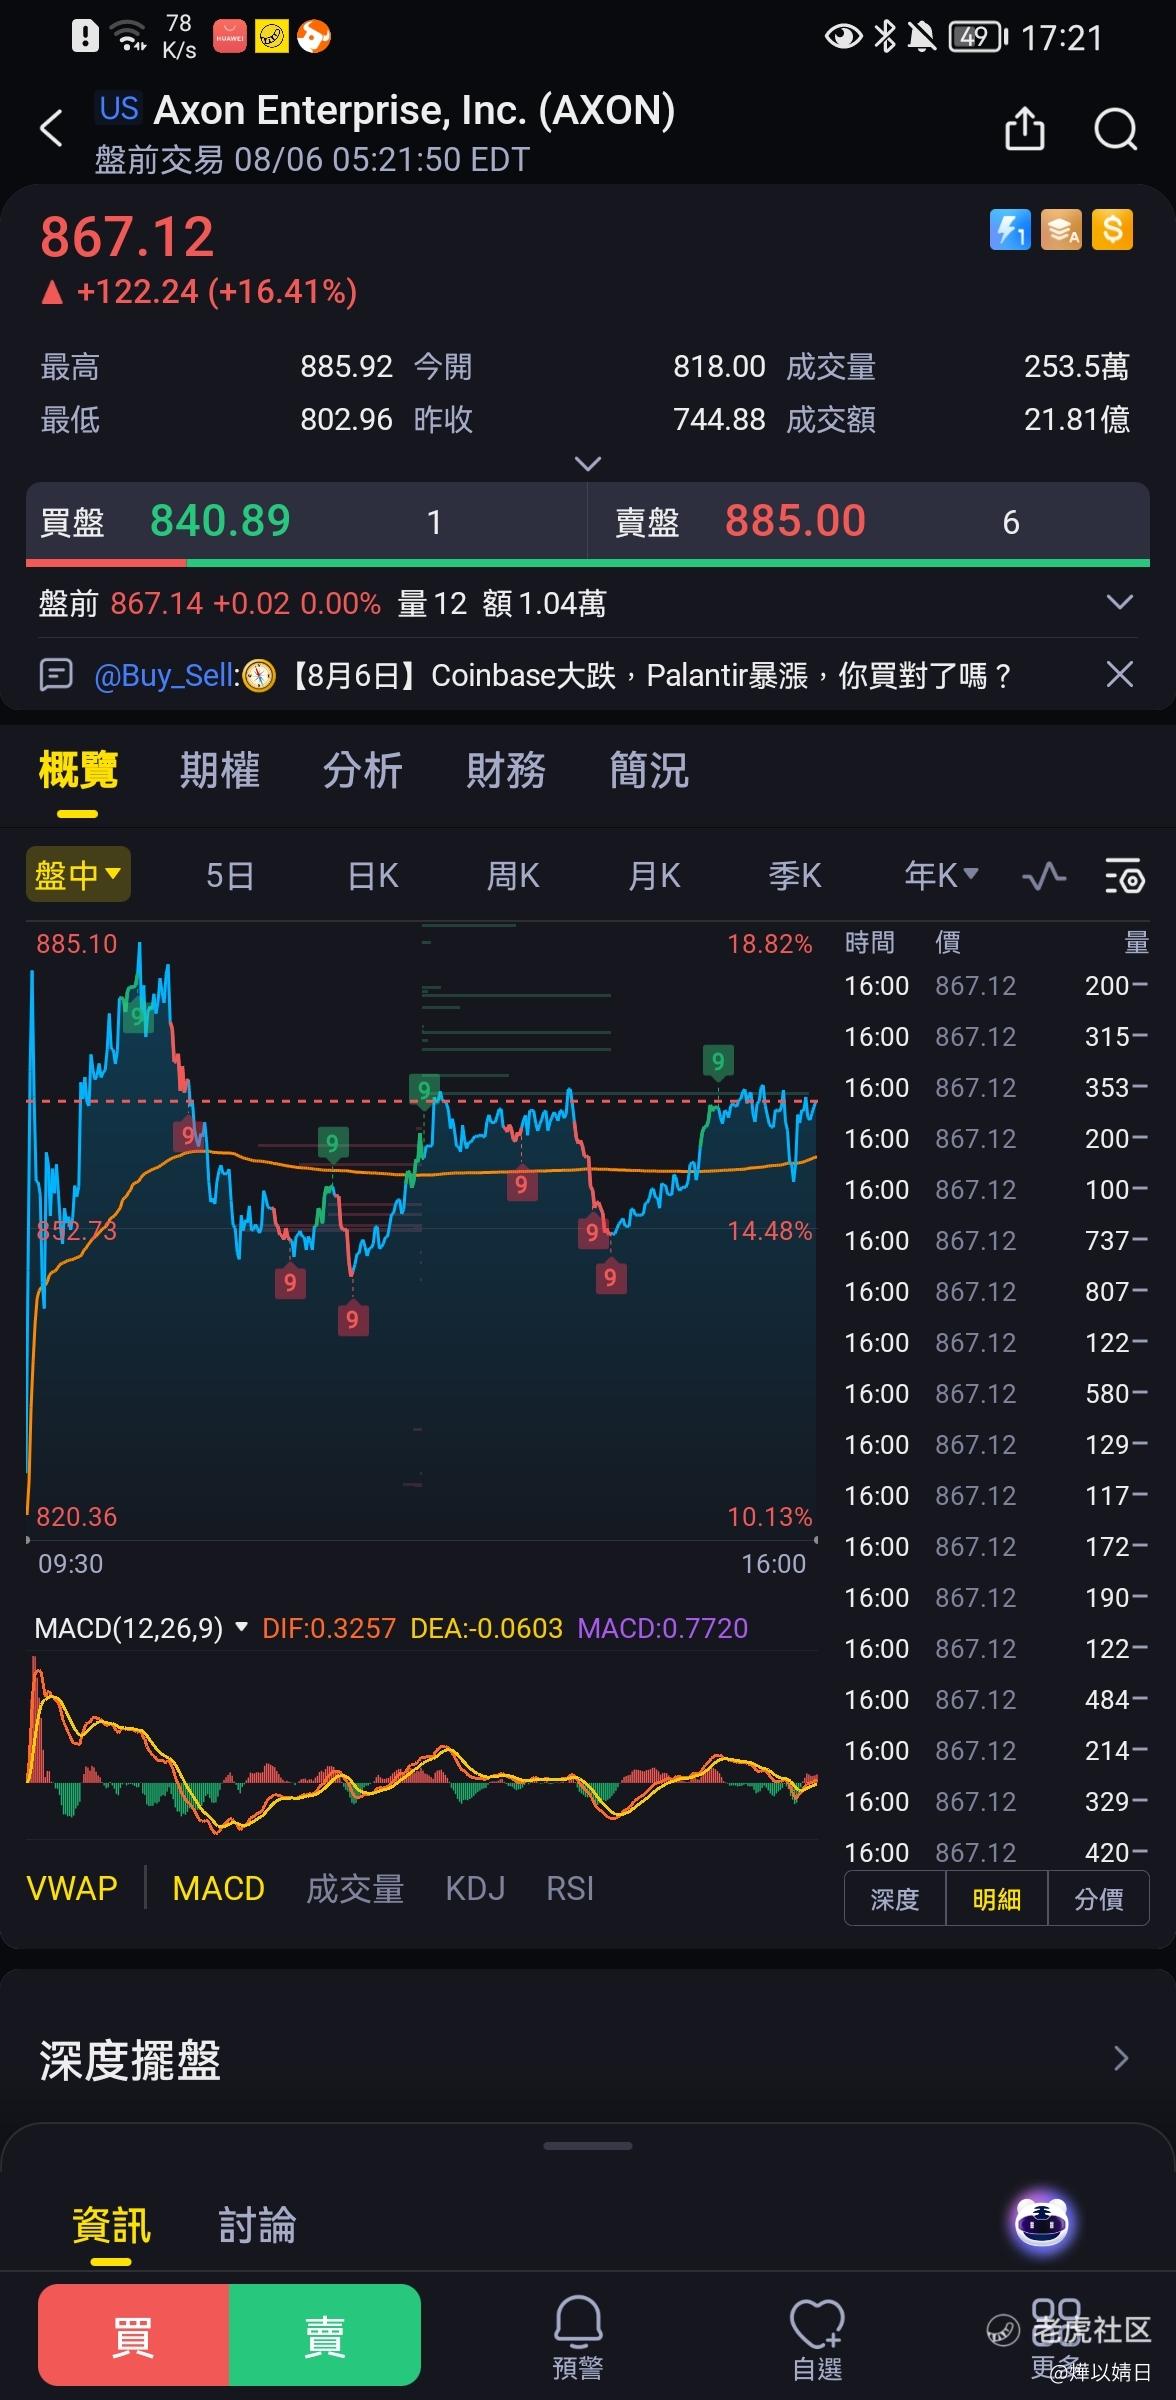Tap the yellow dollar sign badge
Viewport: 1176px width, 2400px height.
[1112, 230]
